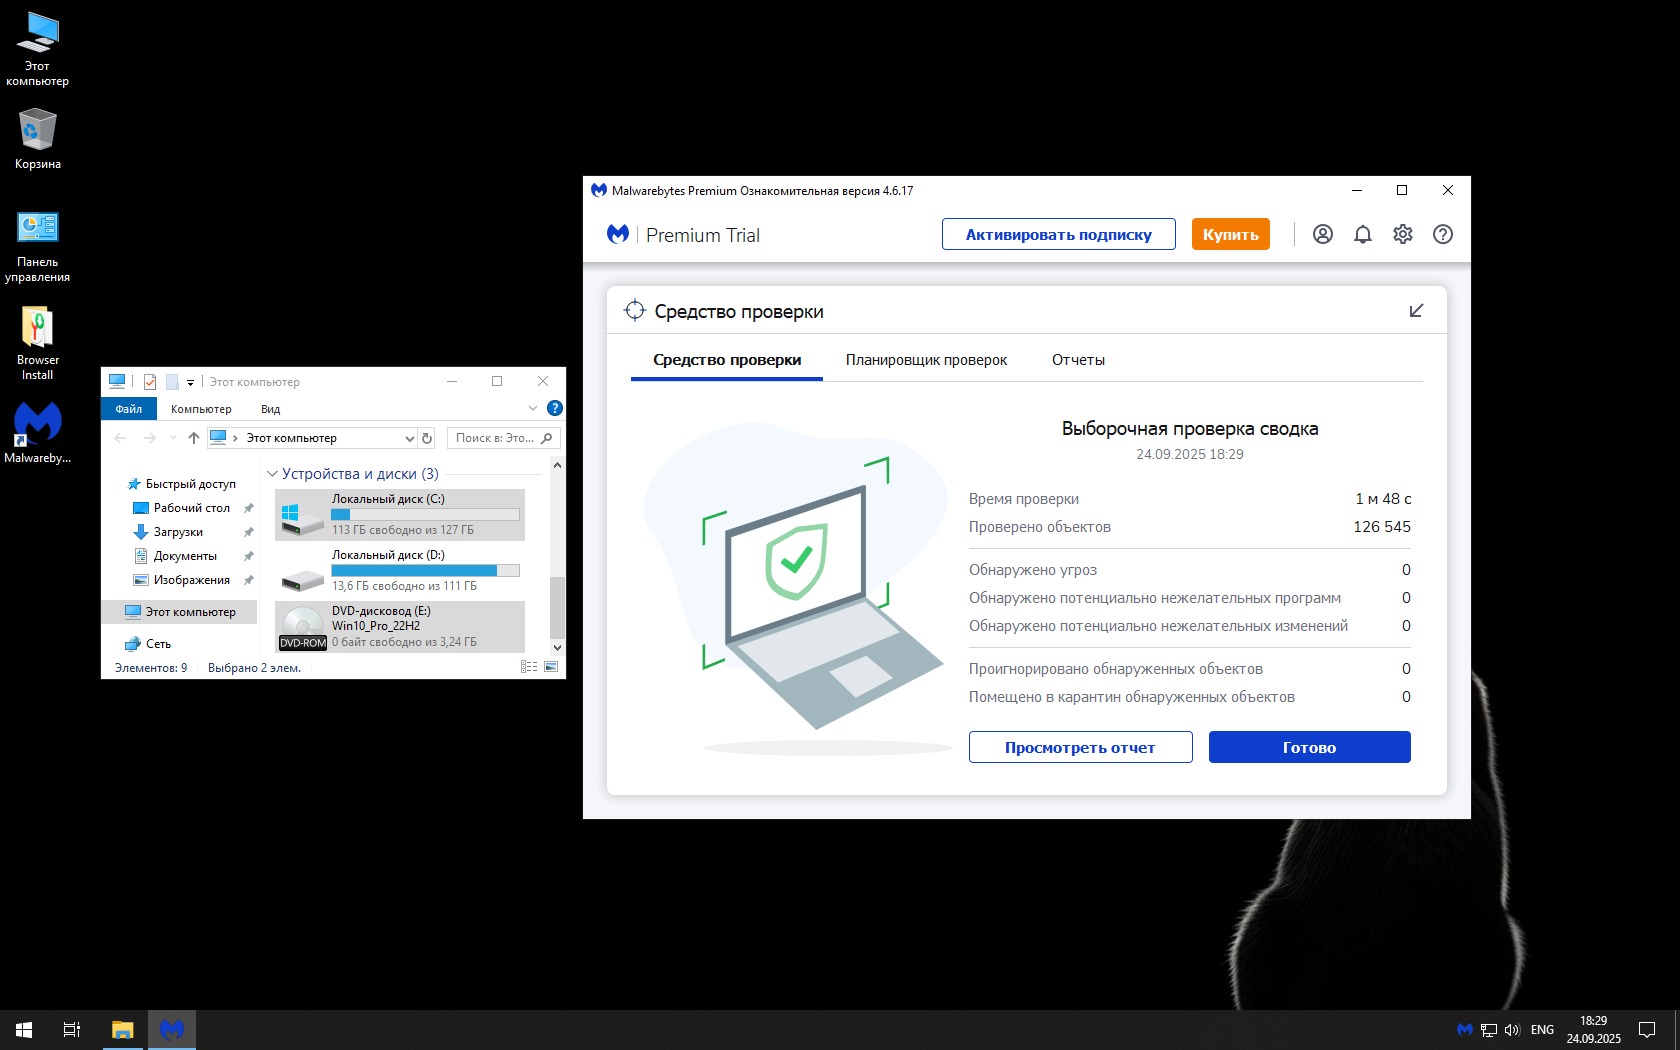This screenshot has height=1050, width=1680.
Task: Switch to Malwarebytes on the taskbar
Action: click(x=172, y=1029)
